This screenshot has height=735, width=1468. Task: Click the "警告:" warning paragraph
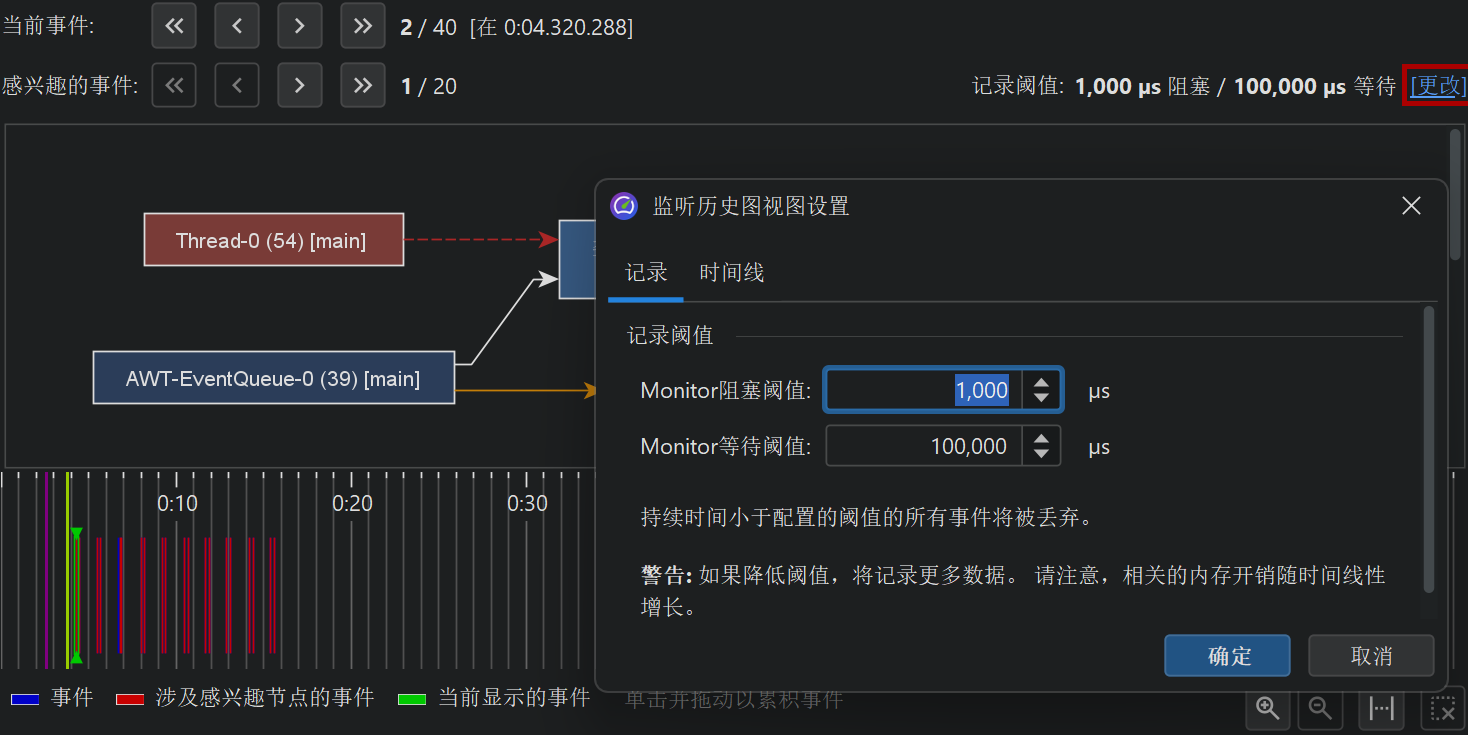point(1013,591)
